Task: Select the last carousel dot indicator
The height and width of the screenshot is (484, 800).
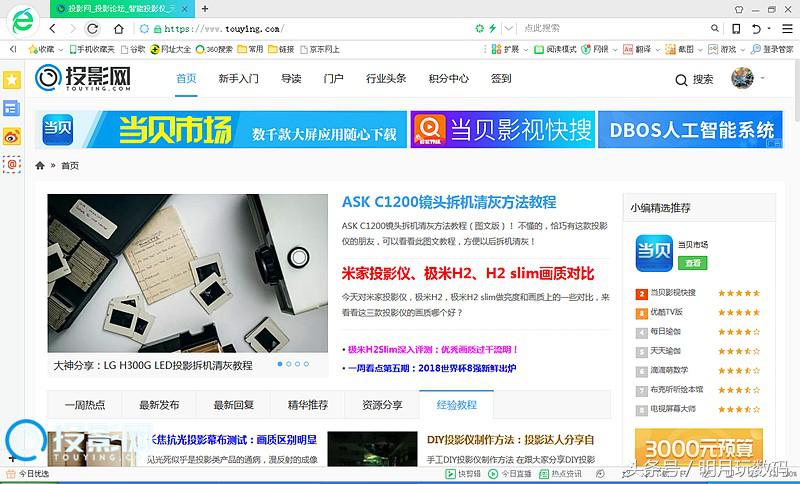Action: click(306, 364)
